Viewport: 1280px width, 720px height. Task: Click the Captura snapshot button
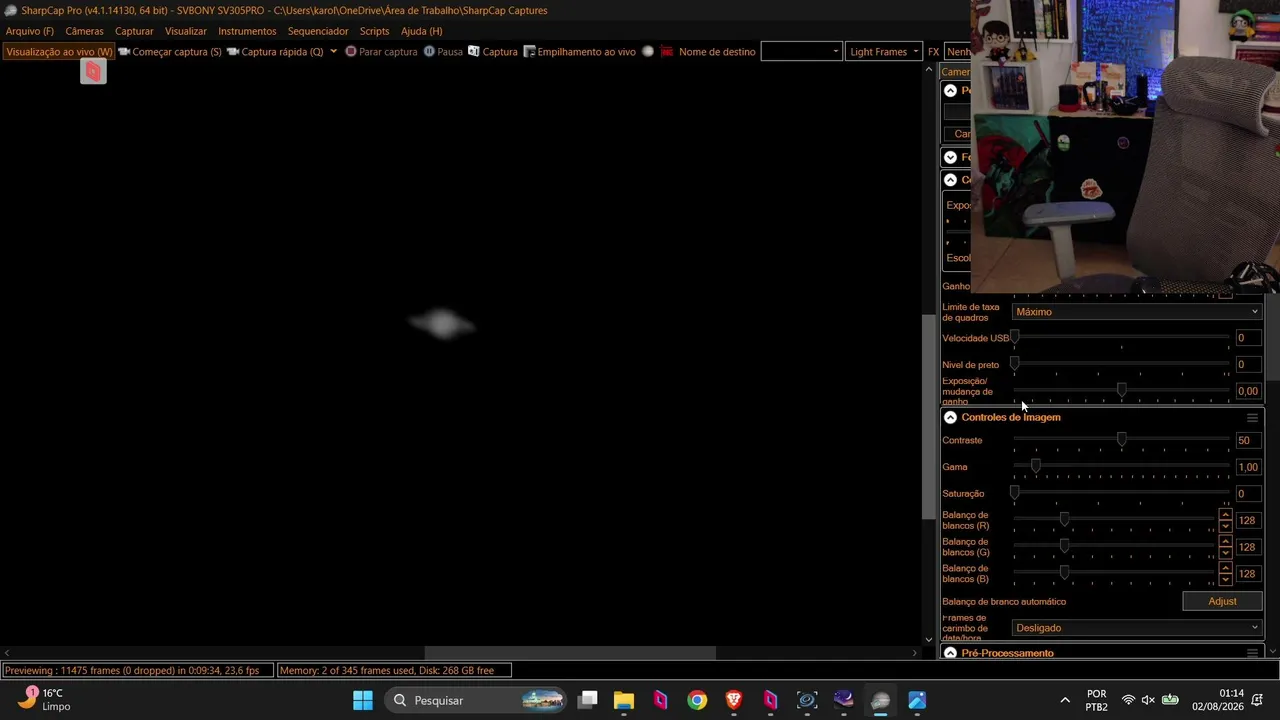pyautogui.click(x=493, y=51)
